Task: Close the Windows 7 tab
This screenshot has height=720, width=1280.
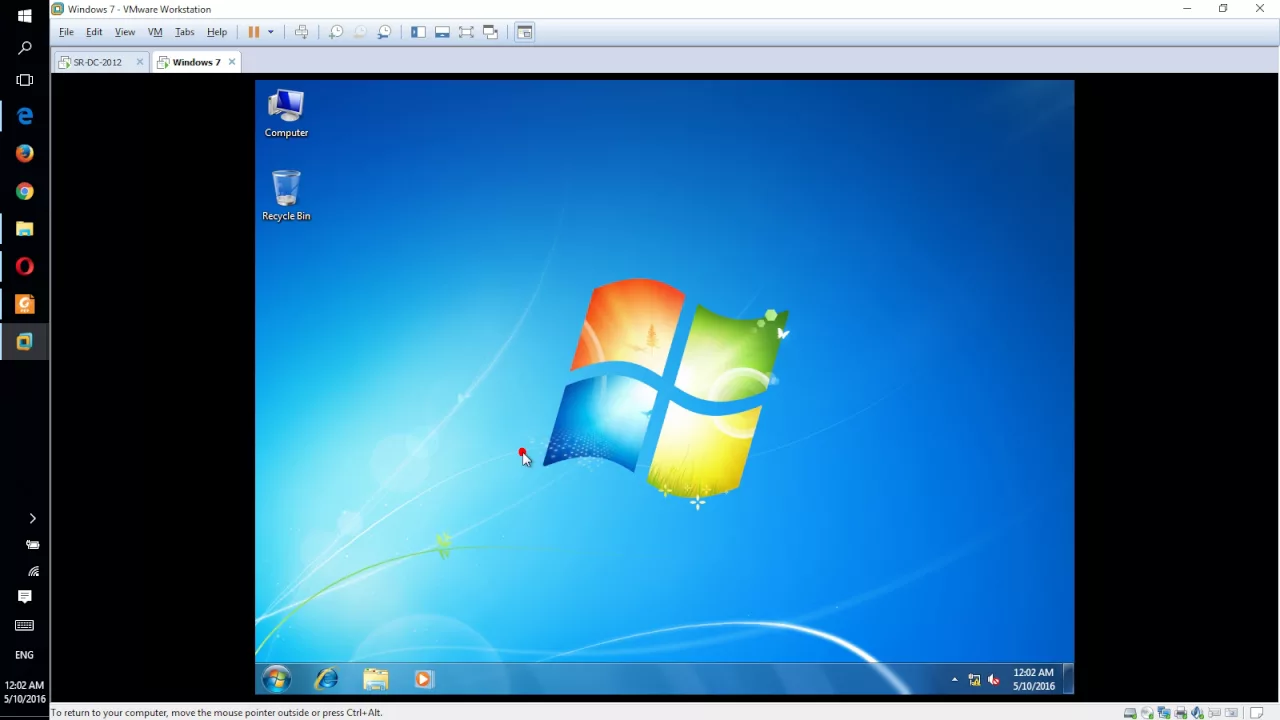Action: [x=232, y=62]
